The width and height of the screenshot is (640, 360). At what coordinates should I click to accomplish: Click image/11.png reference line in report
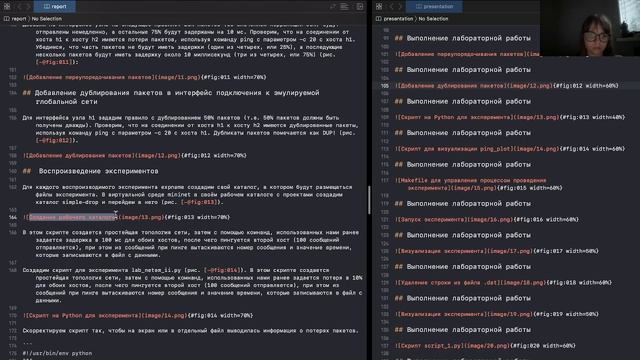coord(144,77)
